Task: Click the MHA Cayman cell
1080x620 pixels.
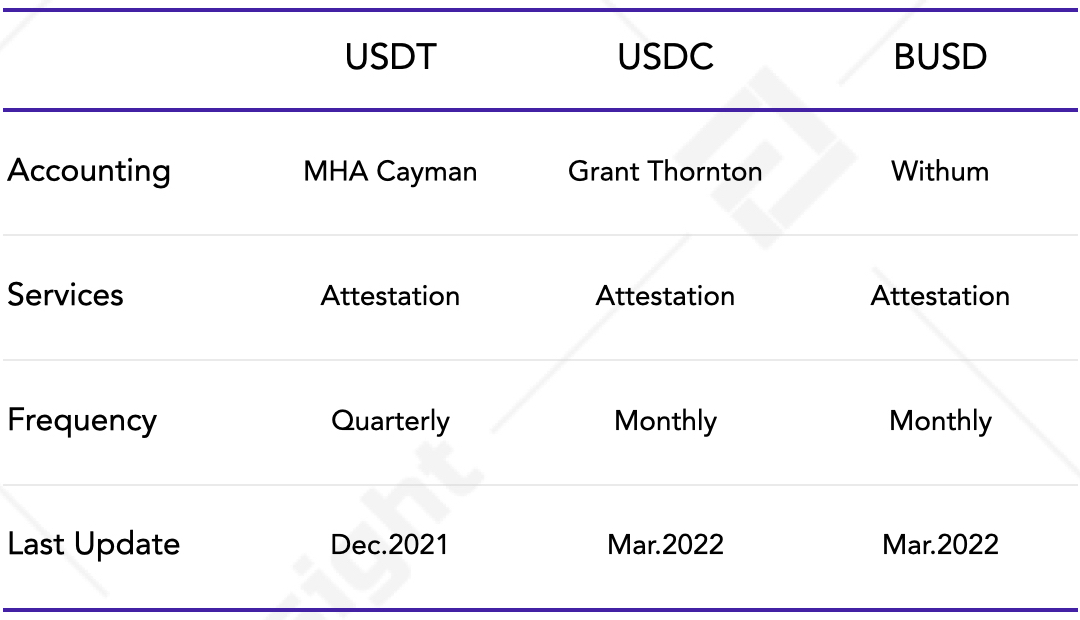Action: click(x=391, y=172)
